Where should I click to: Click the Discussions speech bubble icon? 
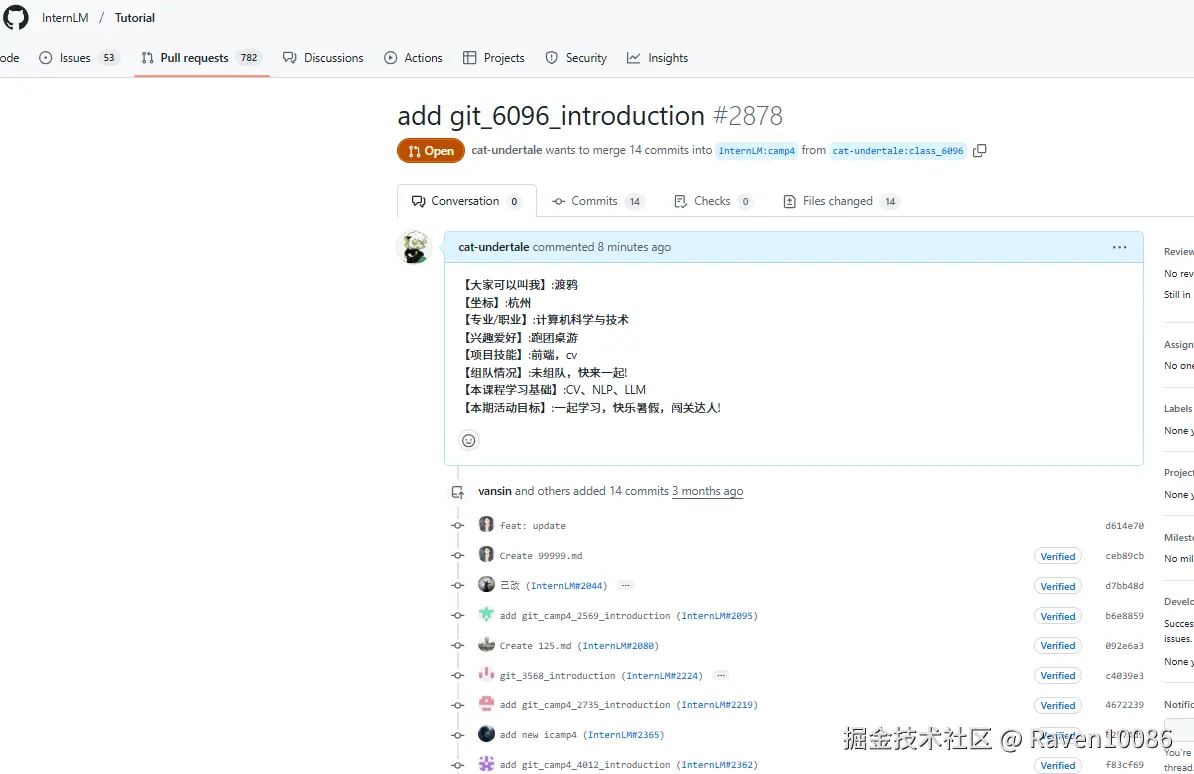click(289, 58)
